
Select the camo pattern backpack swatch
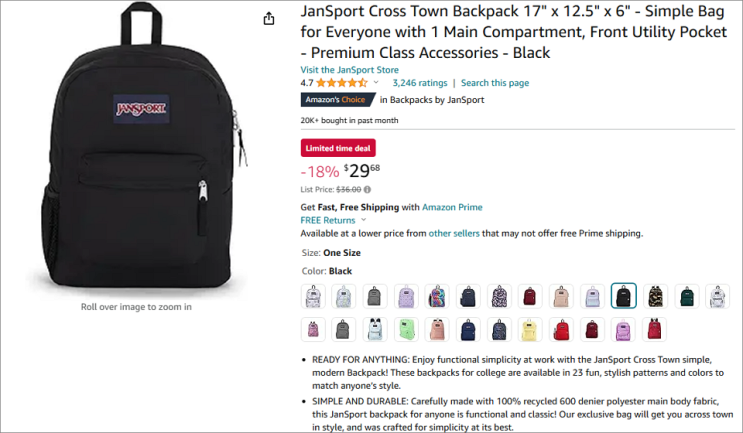(655, 296)
